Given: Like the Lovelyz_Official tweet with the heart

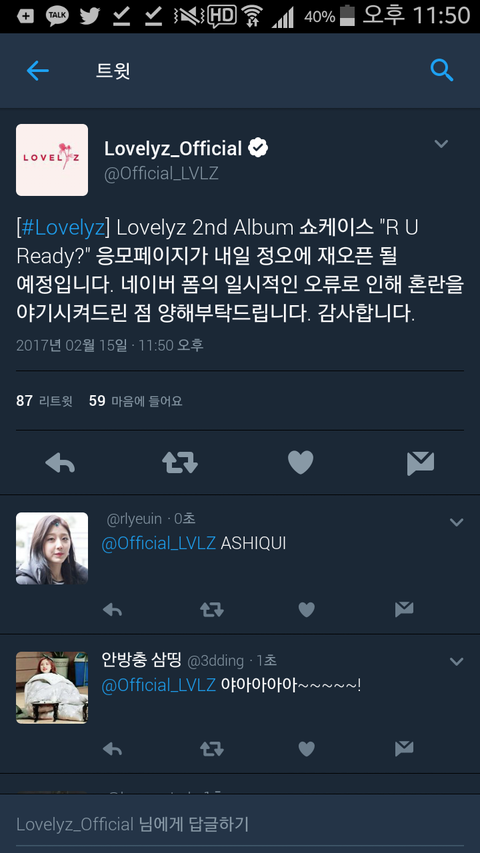Looking at the screenshot, I should 300,463.
